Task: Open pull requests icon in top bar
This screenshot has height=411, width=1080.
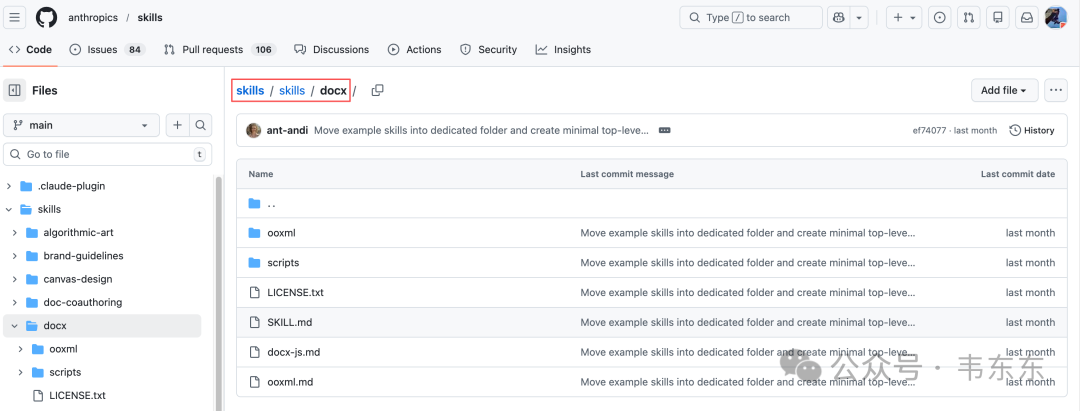Action: tap(968, 17)
